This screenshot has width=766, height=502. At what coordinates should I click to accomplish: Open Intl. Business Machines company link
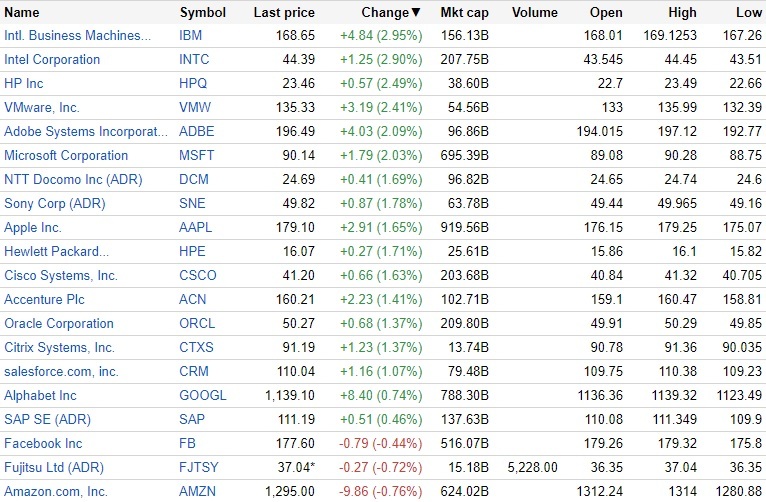click(78, 35)
